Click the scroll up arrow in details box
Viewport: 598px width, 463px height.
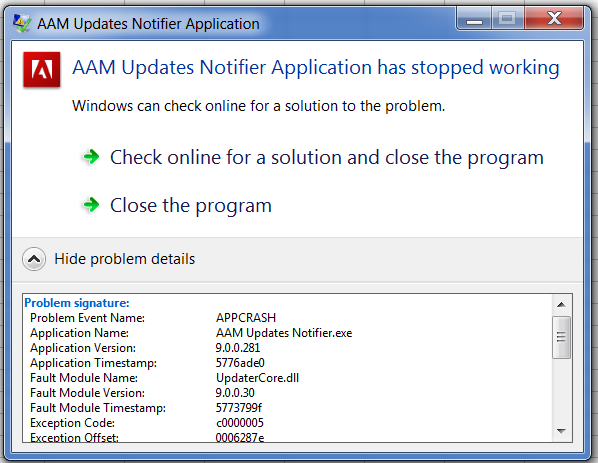tap(561, 304)
